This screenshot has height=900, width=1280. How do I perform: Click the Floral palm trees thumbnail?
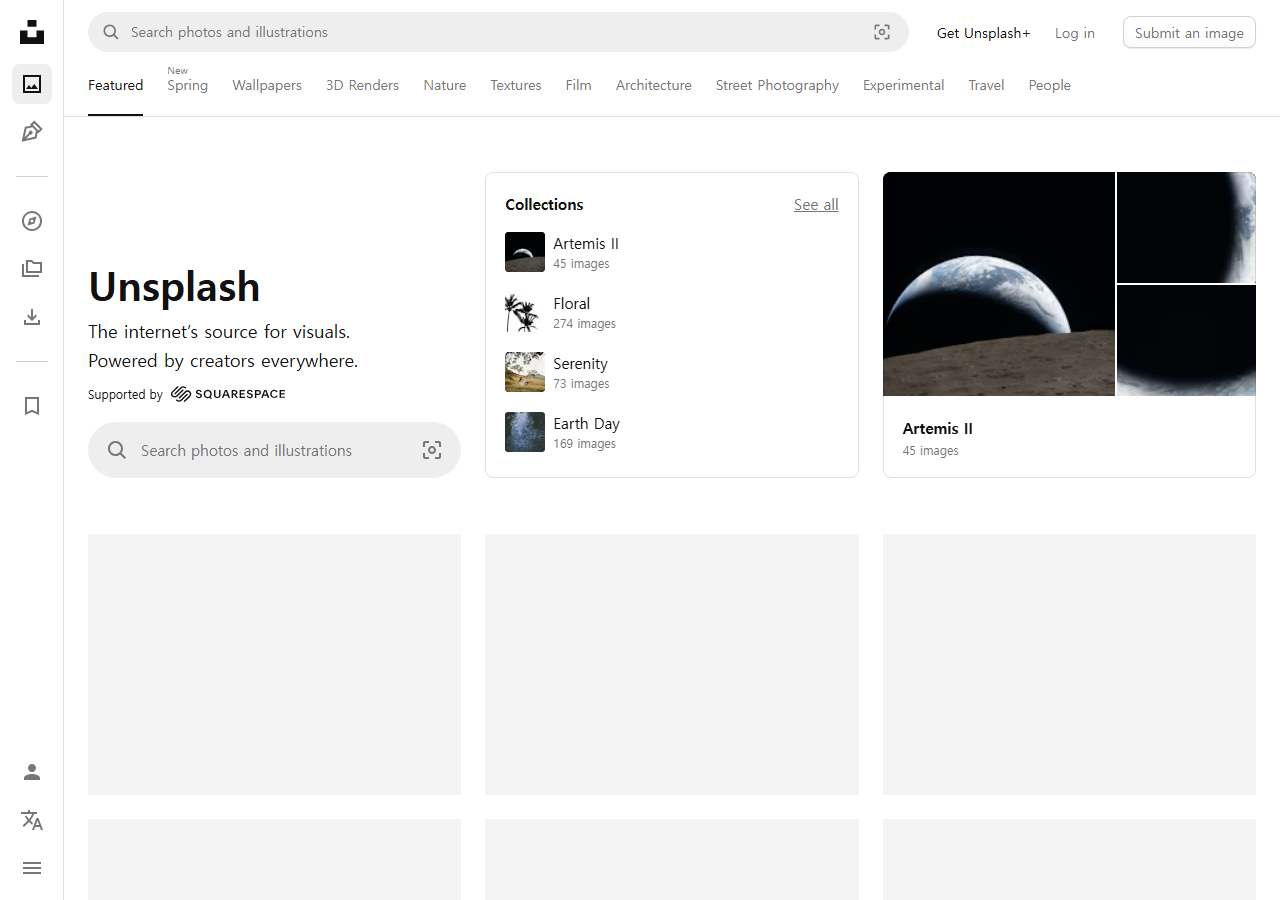point(525,312)
